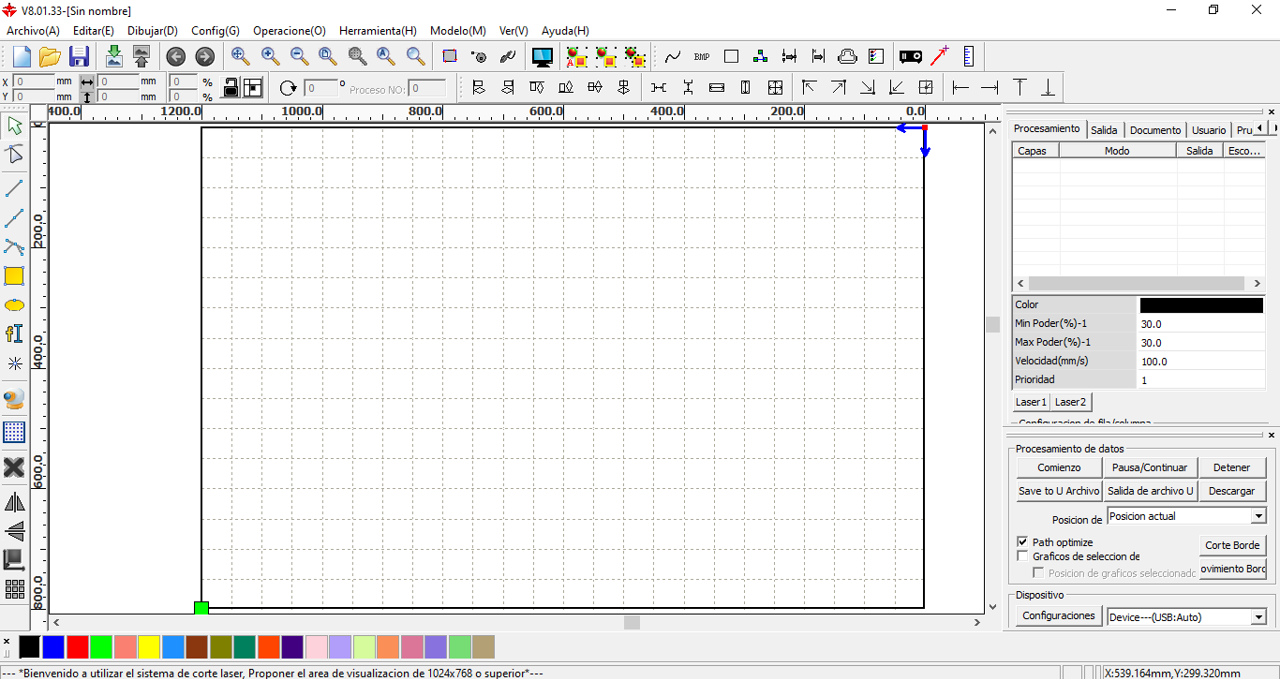Pick the blue color swatch in palette
The image size is (1280, 679).
coord(53,647)
